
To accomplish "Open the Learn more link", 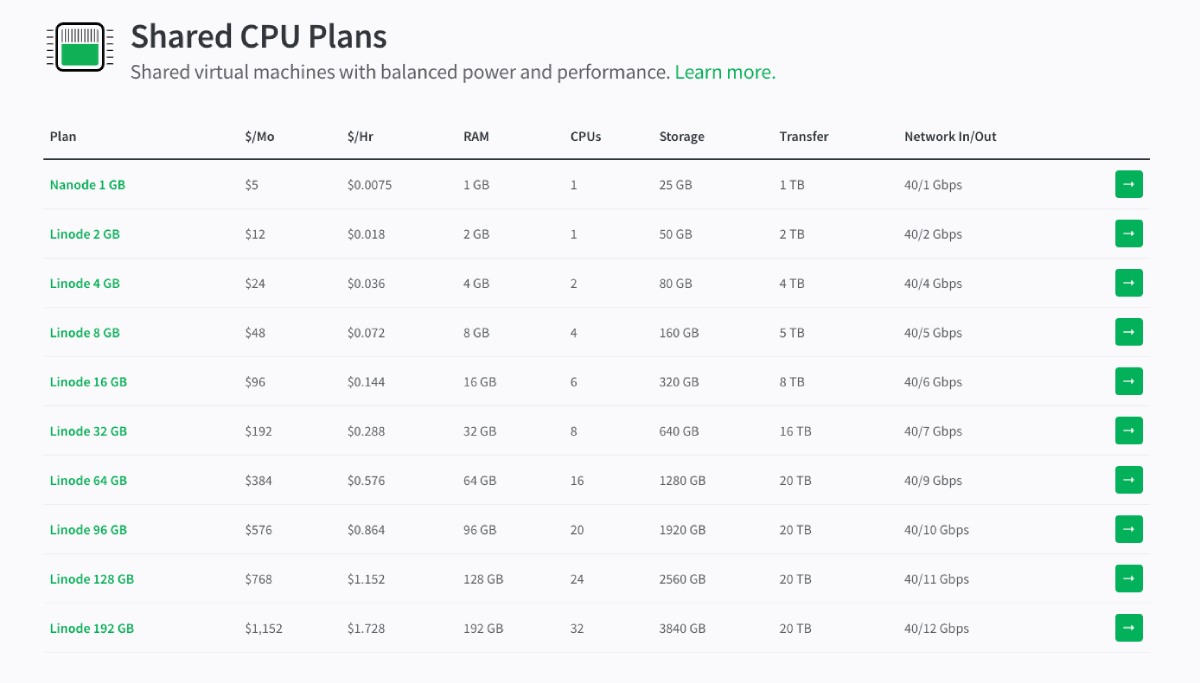I will (x=725, y=72).
